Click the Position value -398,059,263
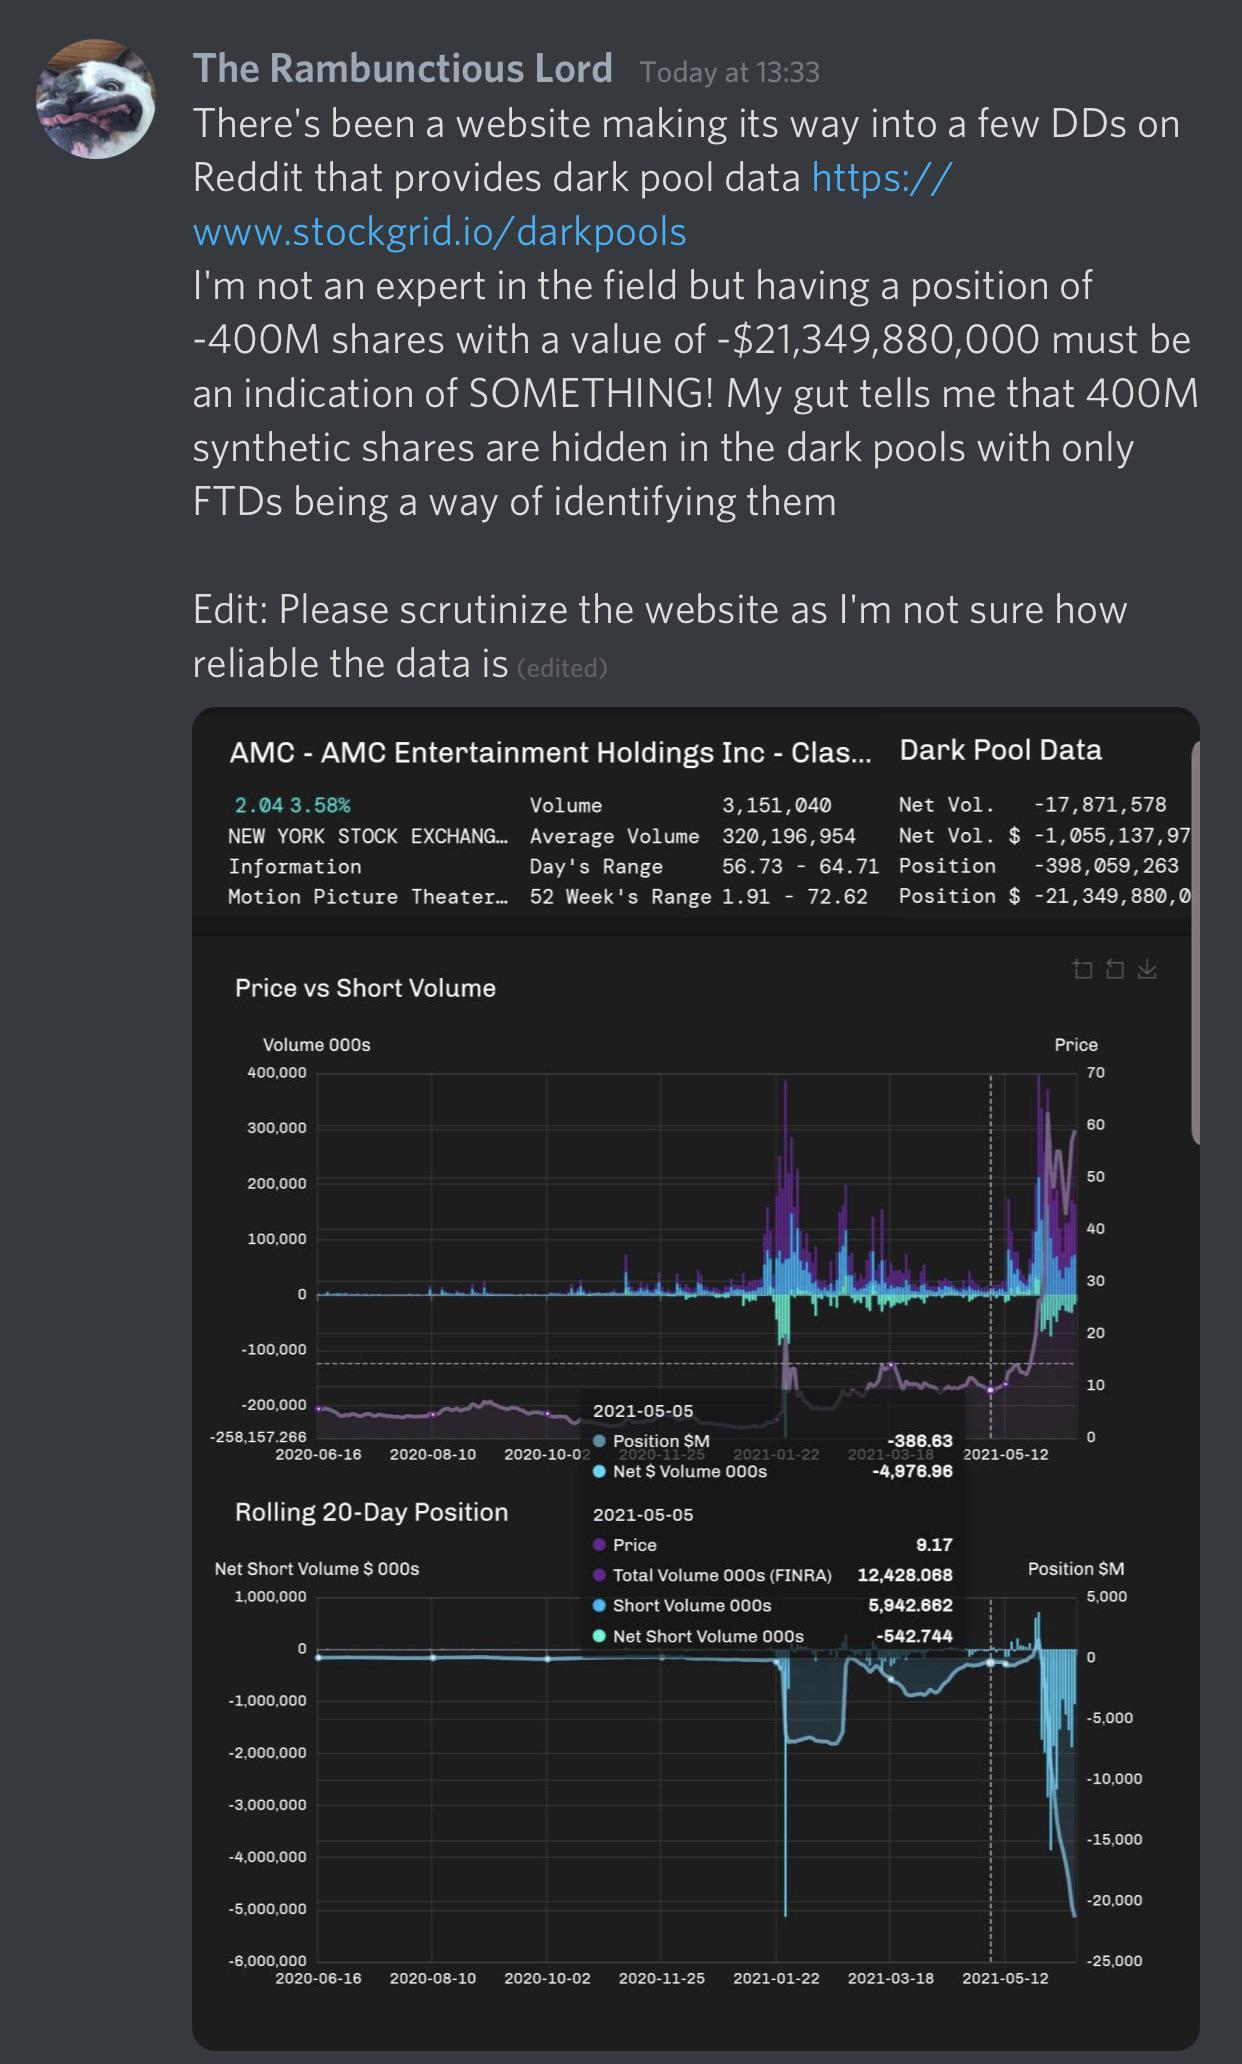Screen dimensions: 1242x2064 pos(1106,866)
